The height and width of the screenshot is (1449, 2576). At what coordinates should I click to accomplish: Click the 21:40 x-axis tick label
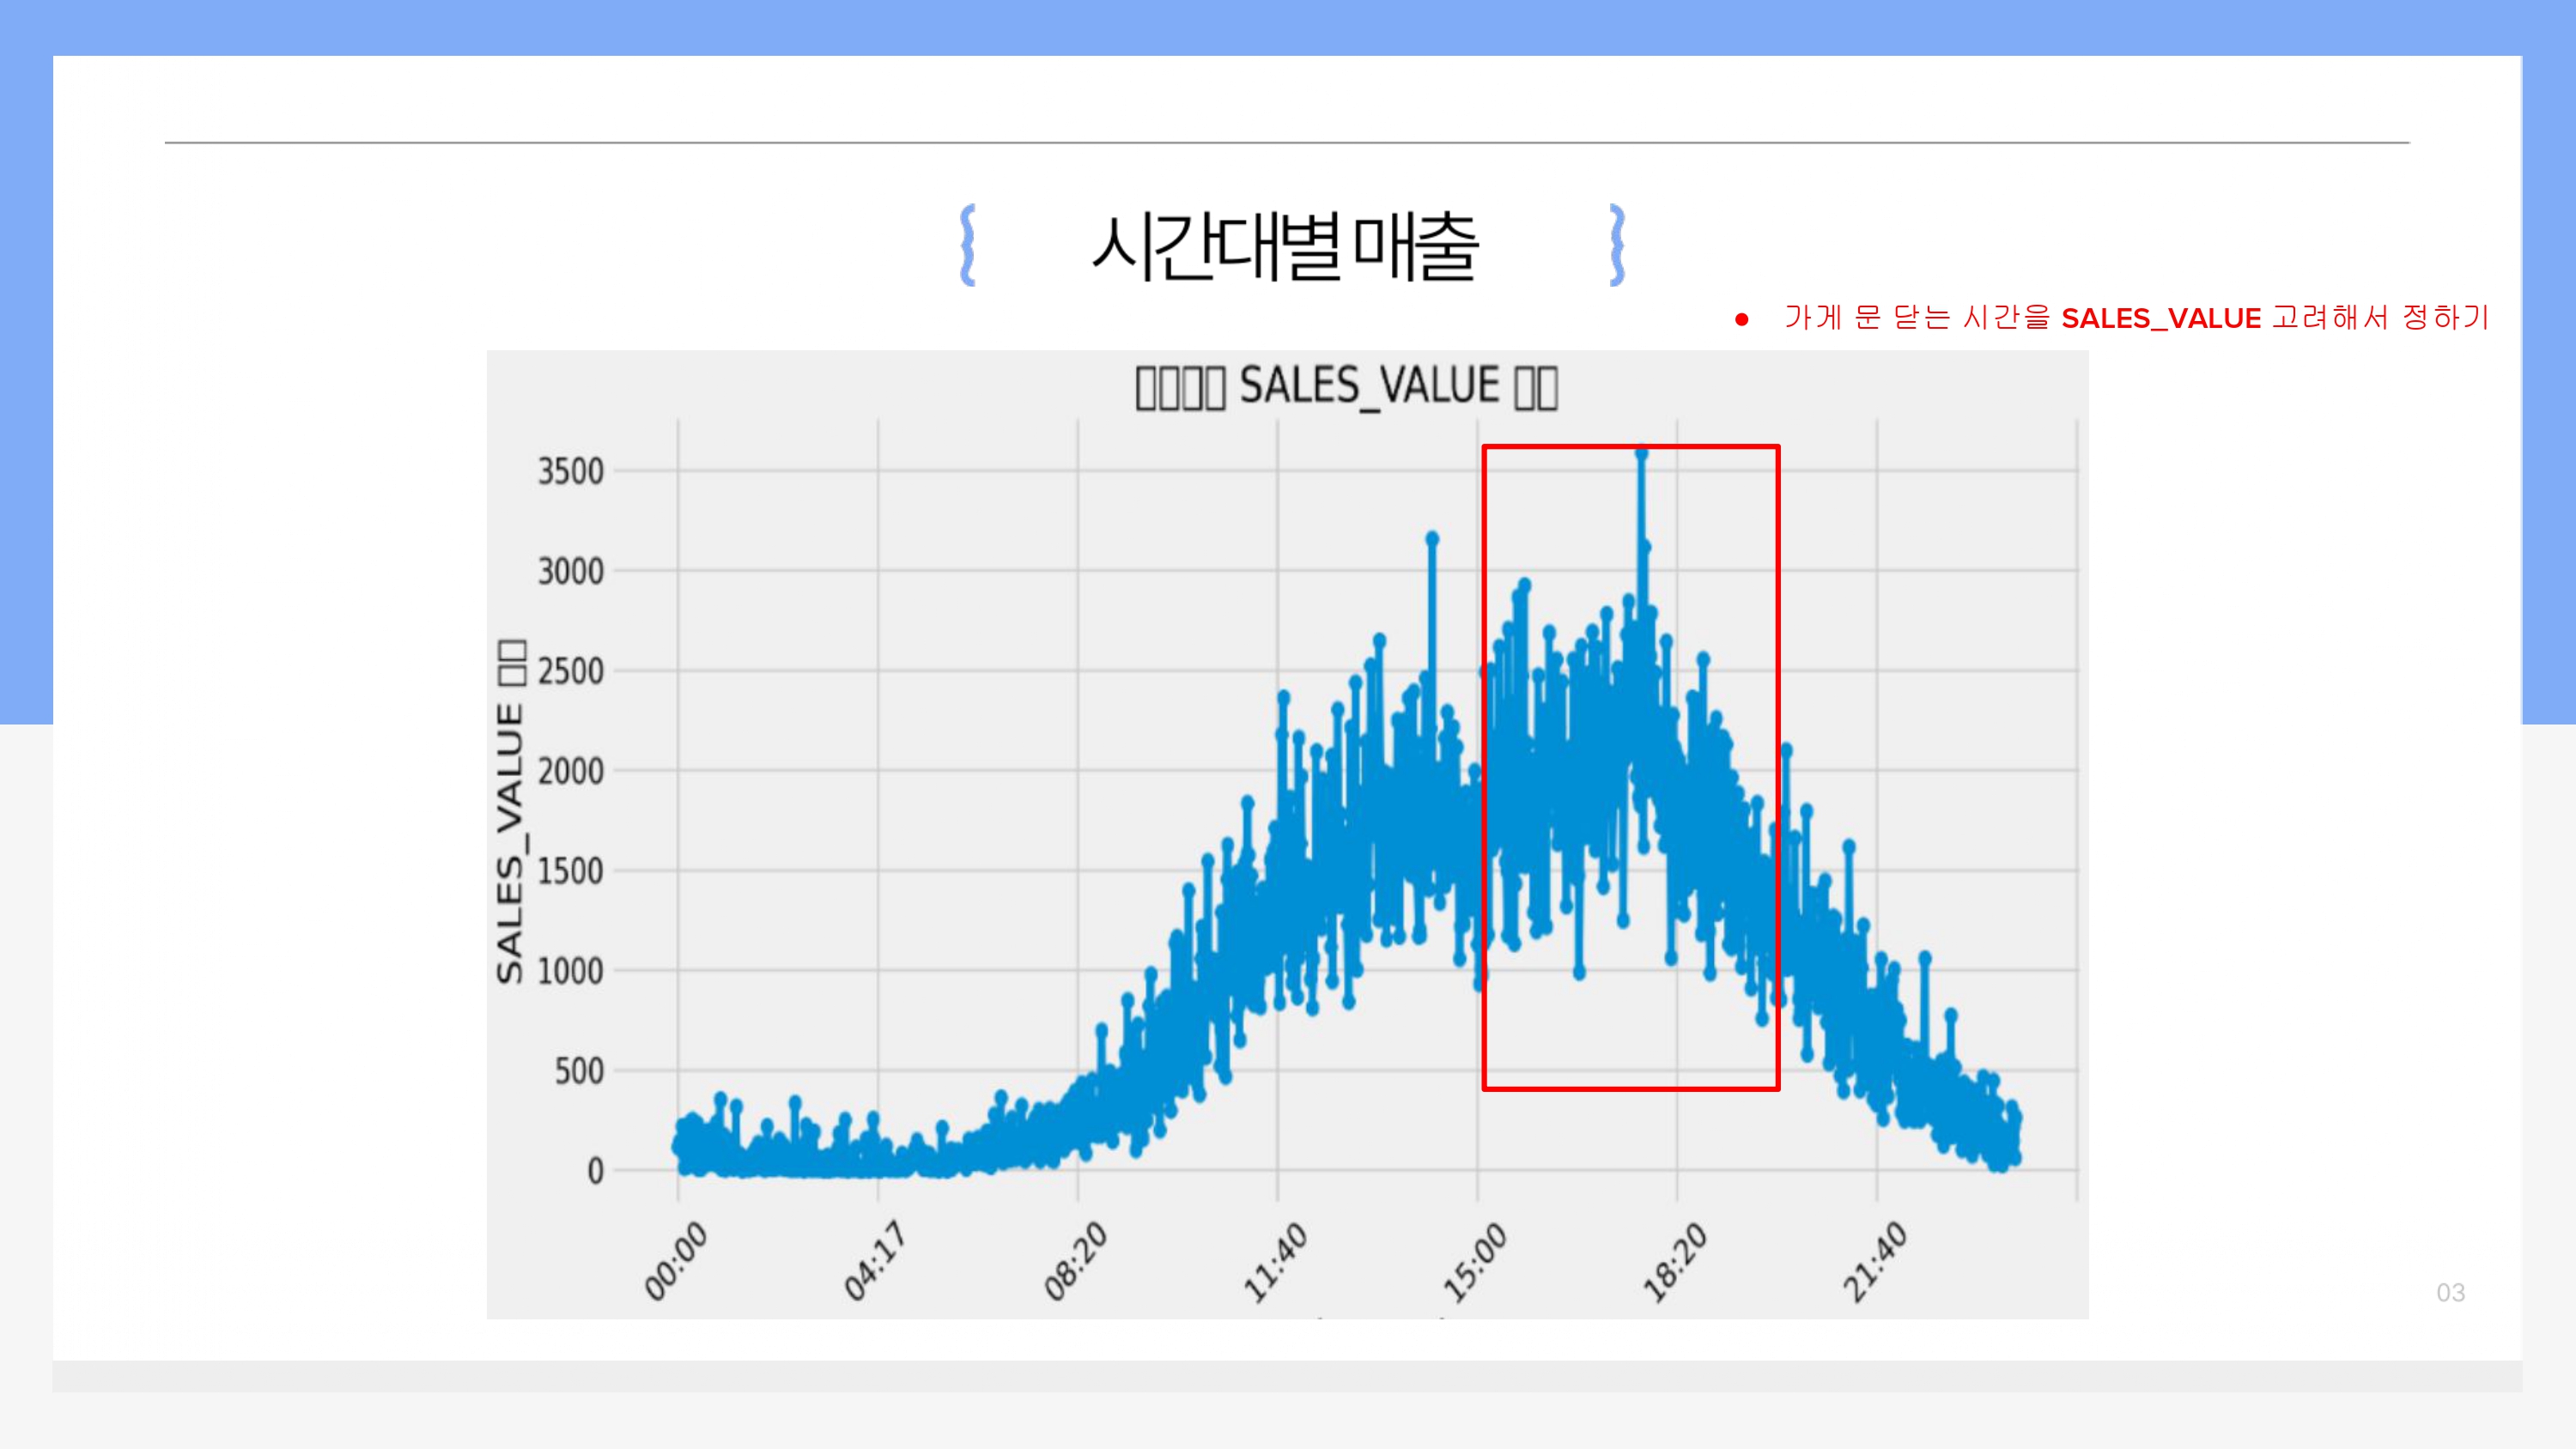tap(1874, 1263)
